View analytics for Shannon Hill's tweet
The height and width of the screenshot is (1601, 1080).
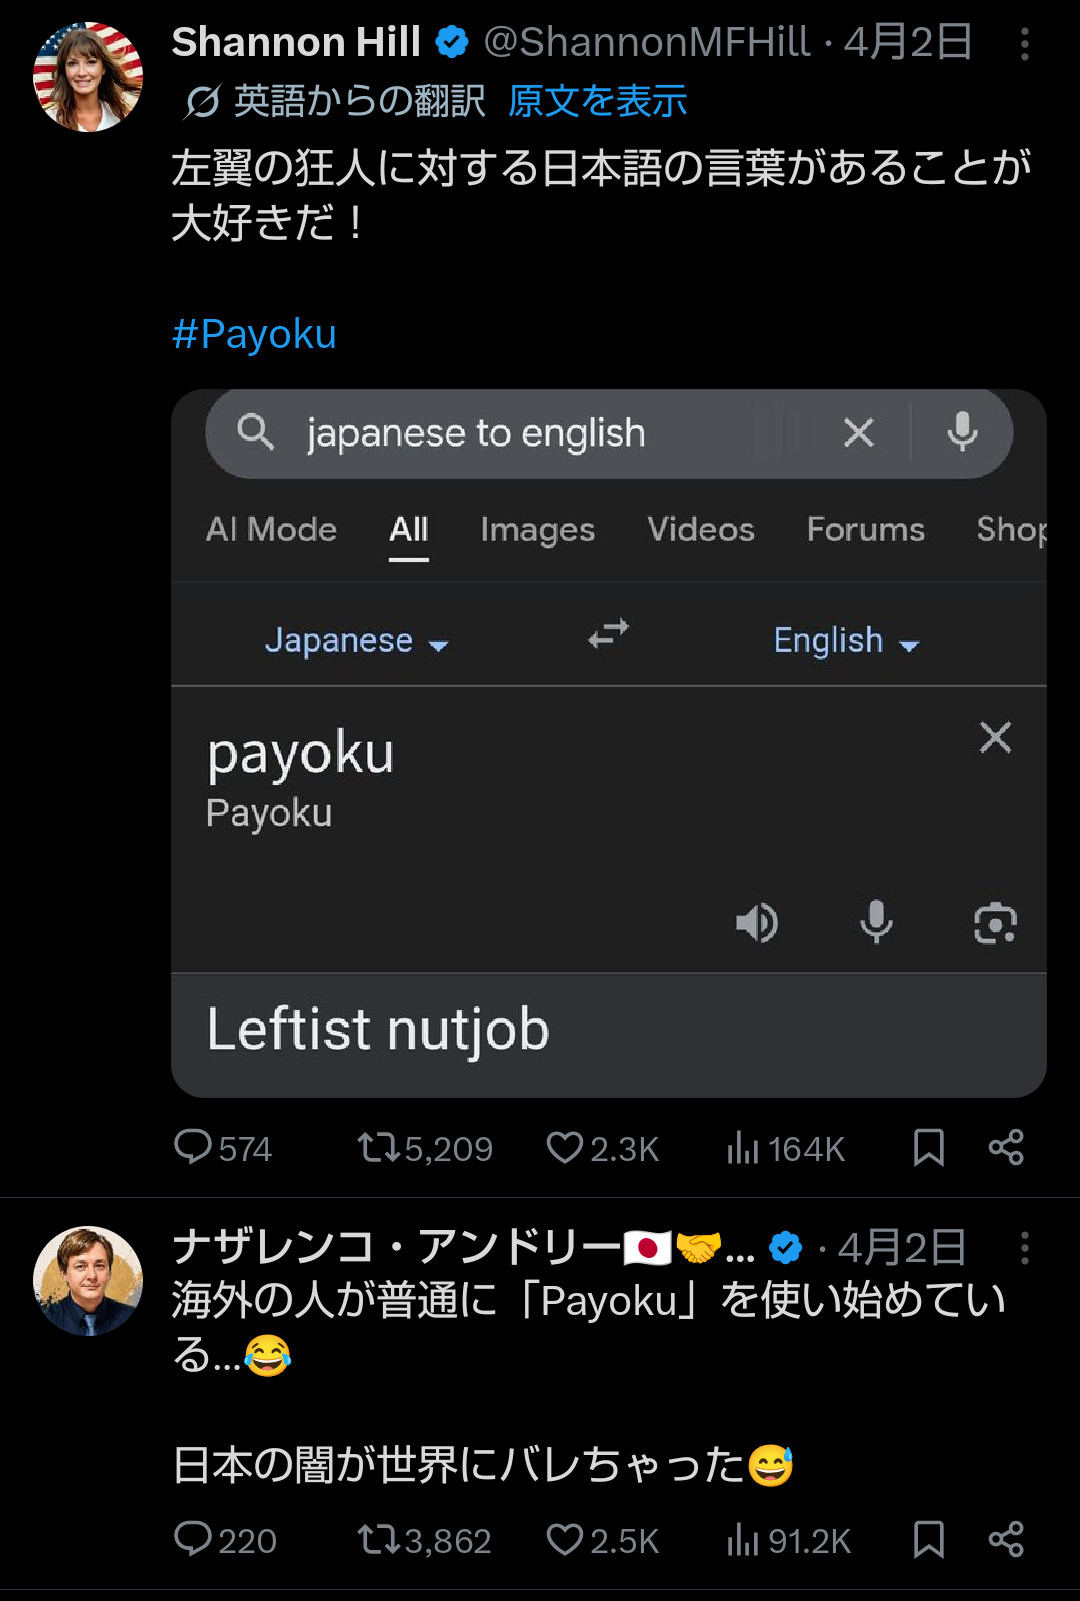click(743, 1147)
